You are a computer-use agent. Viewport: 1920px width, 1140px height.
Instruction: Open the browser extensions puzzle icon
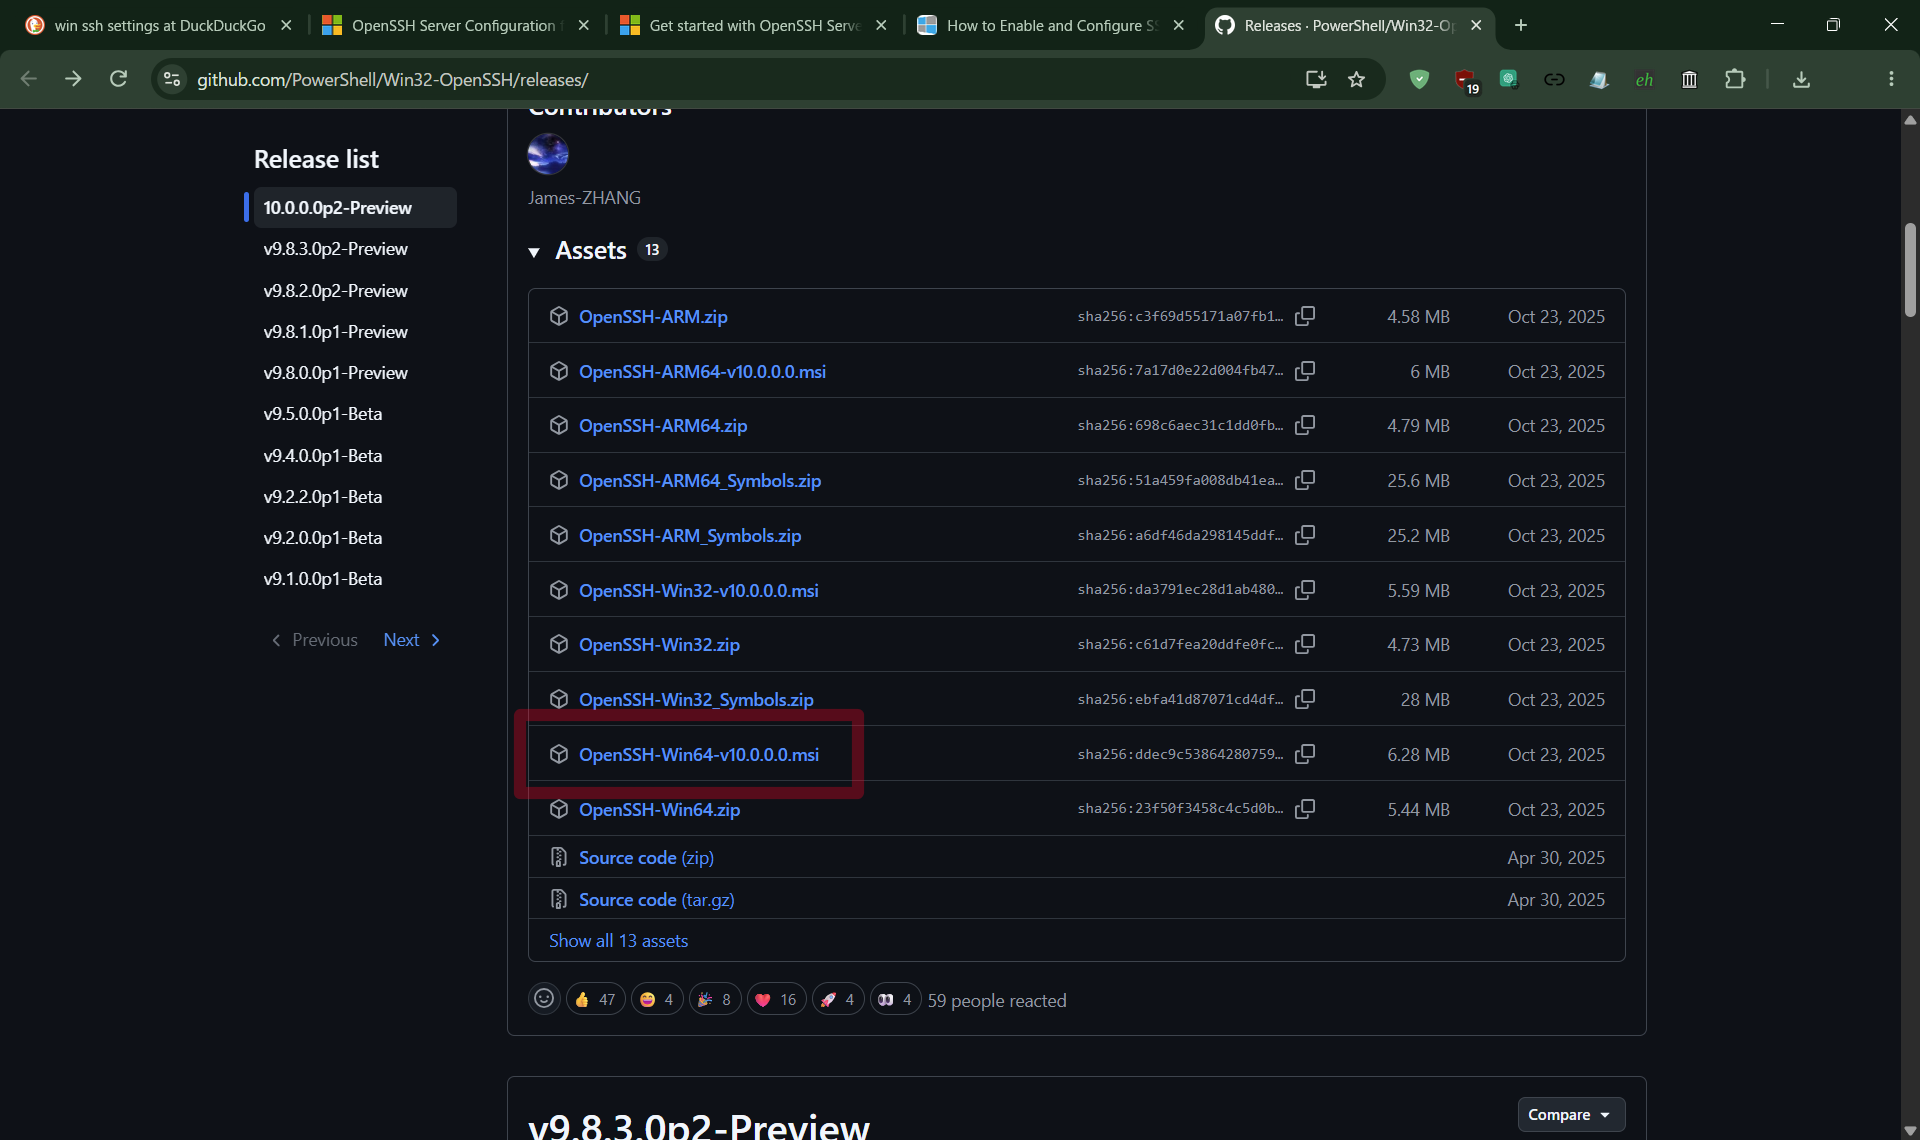pyautogui.click(x=1735, y=79)
